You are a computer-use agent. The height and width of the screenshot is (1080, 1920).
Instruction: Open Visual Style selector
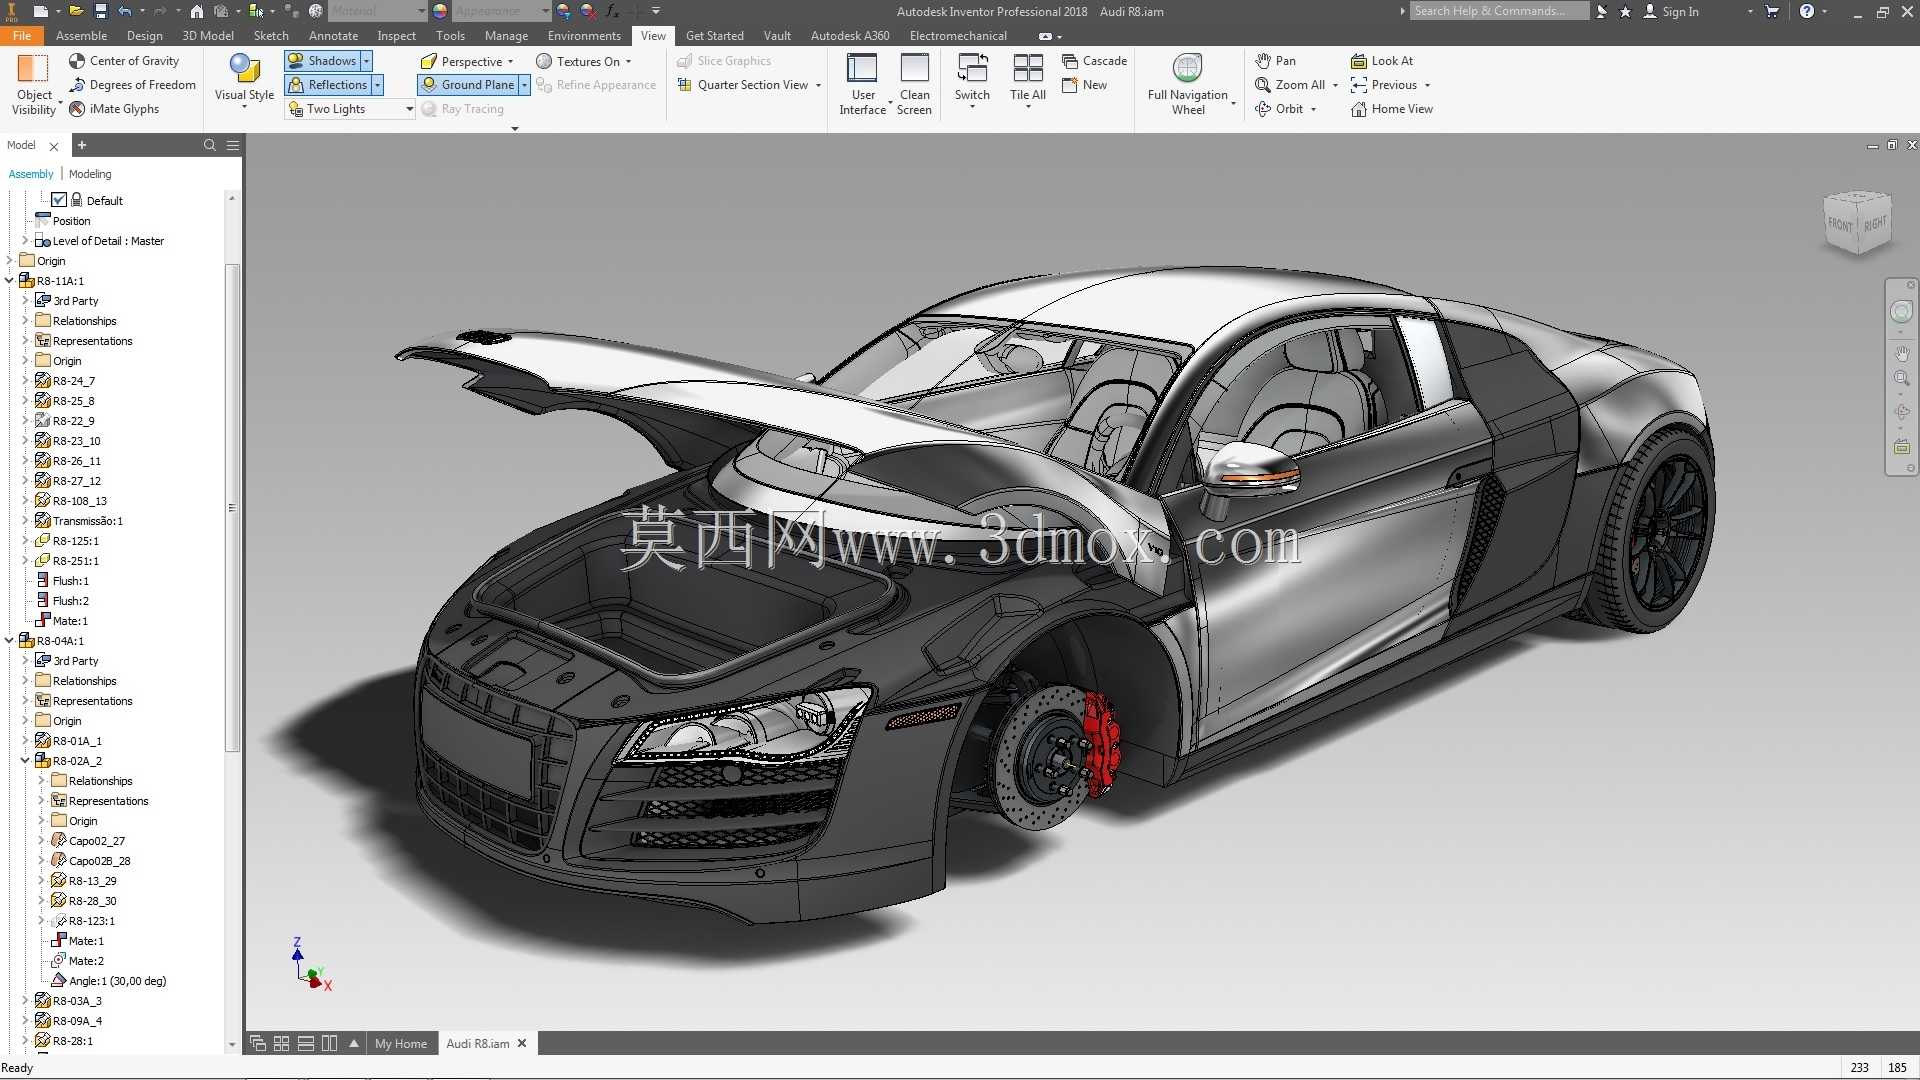pyautogui.click(x=244, y=80)
